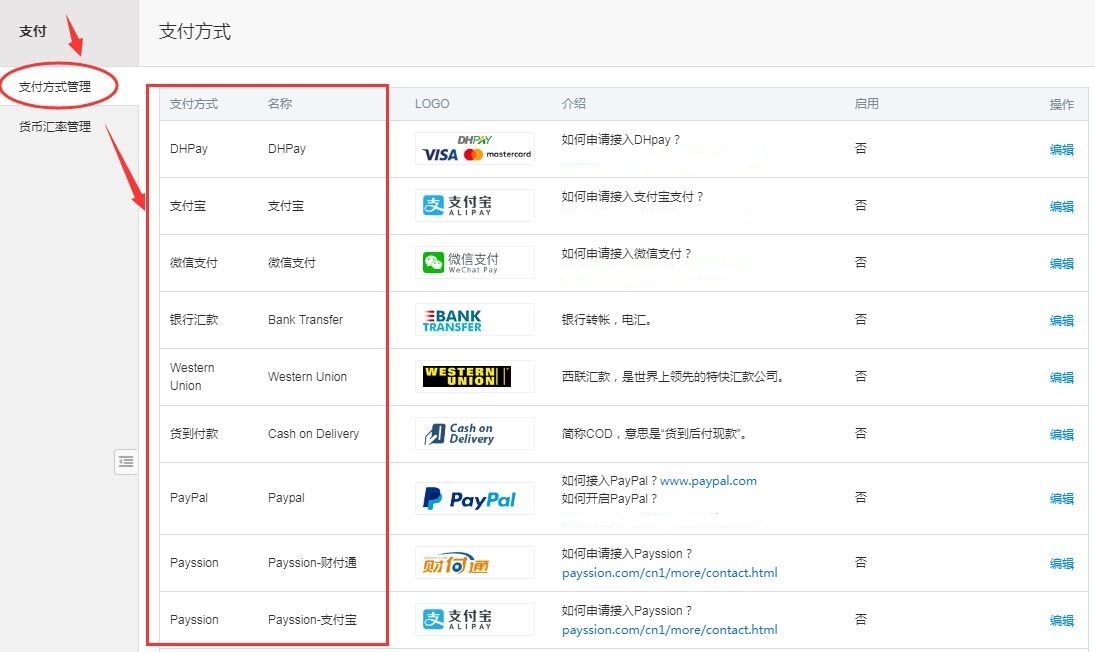This screenshot has height=652, width=1095.
Task: Click 编辑 for the Bank Transfer row
Action: [1061, 321]
